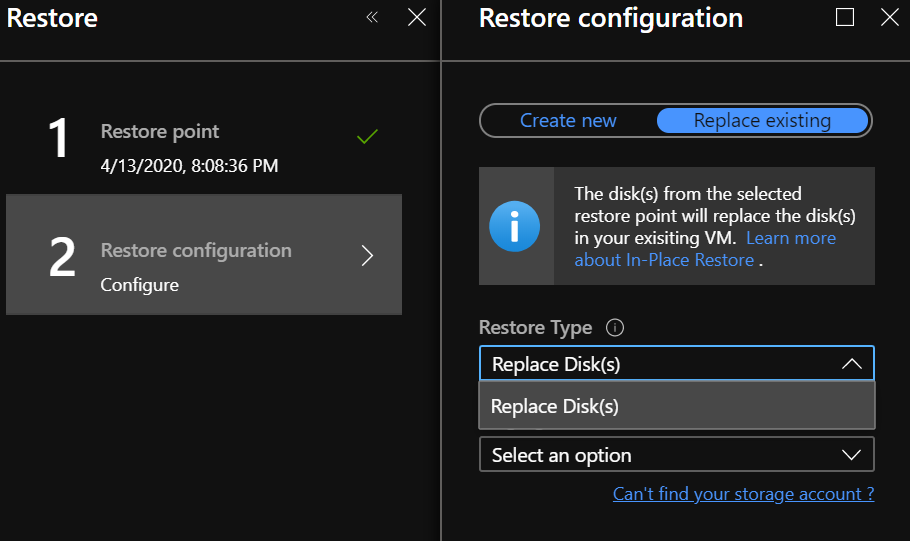Open the Select an option dropdown
The image size is (910, 541).
676,455
